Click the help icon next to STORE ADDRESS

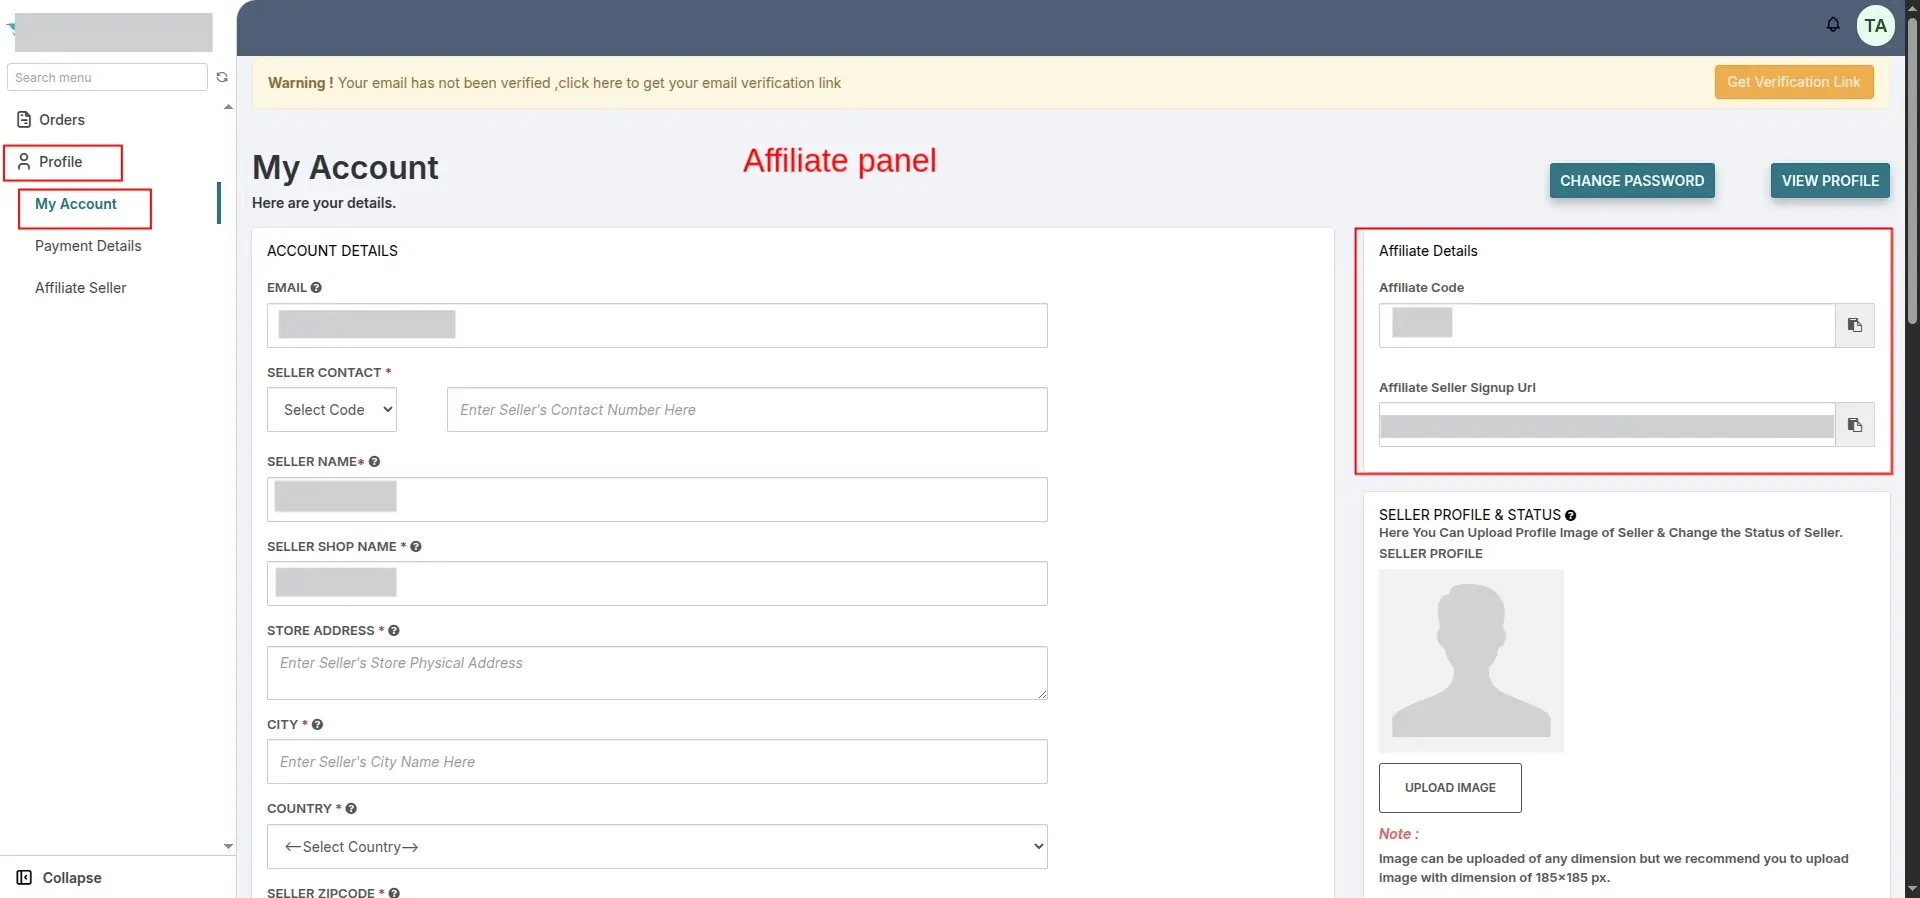(394, 630)
